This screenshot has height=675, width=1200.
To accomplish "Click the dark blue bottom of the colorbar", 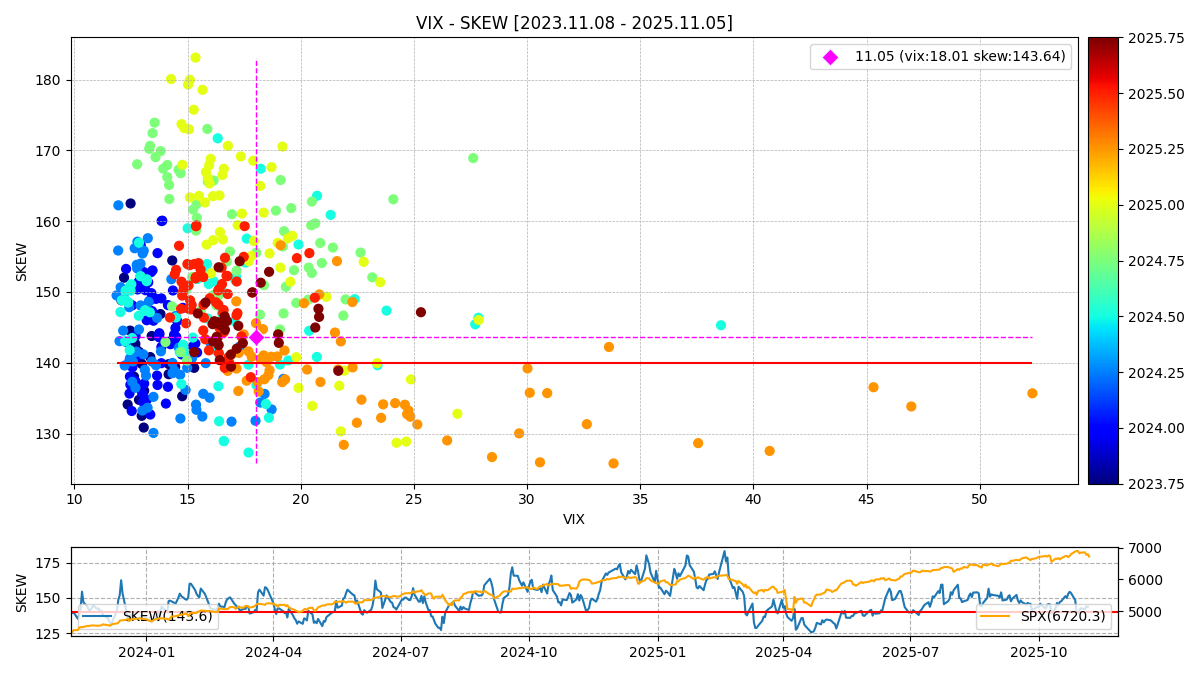I will point(1103,478).
